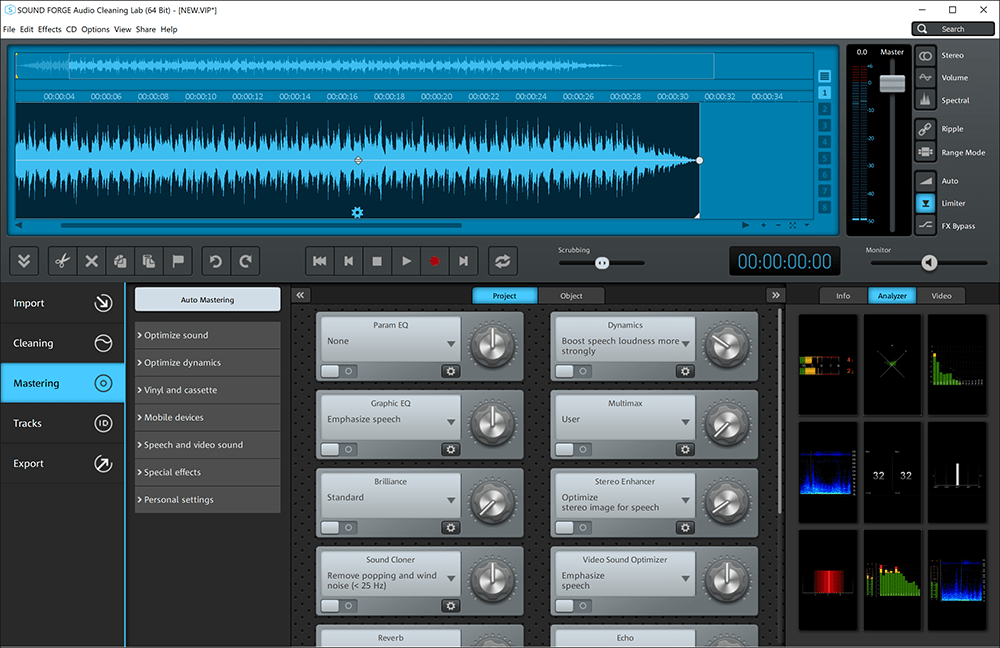Open the Tracks section
Screen dimensions: 1000x648
tap(62, 423)
